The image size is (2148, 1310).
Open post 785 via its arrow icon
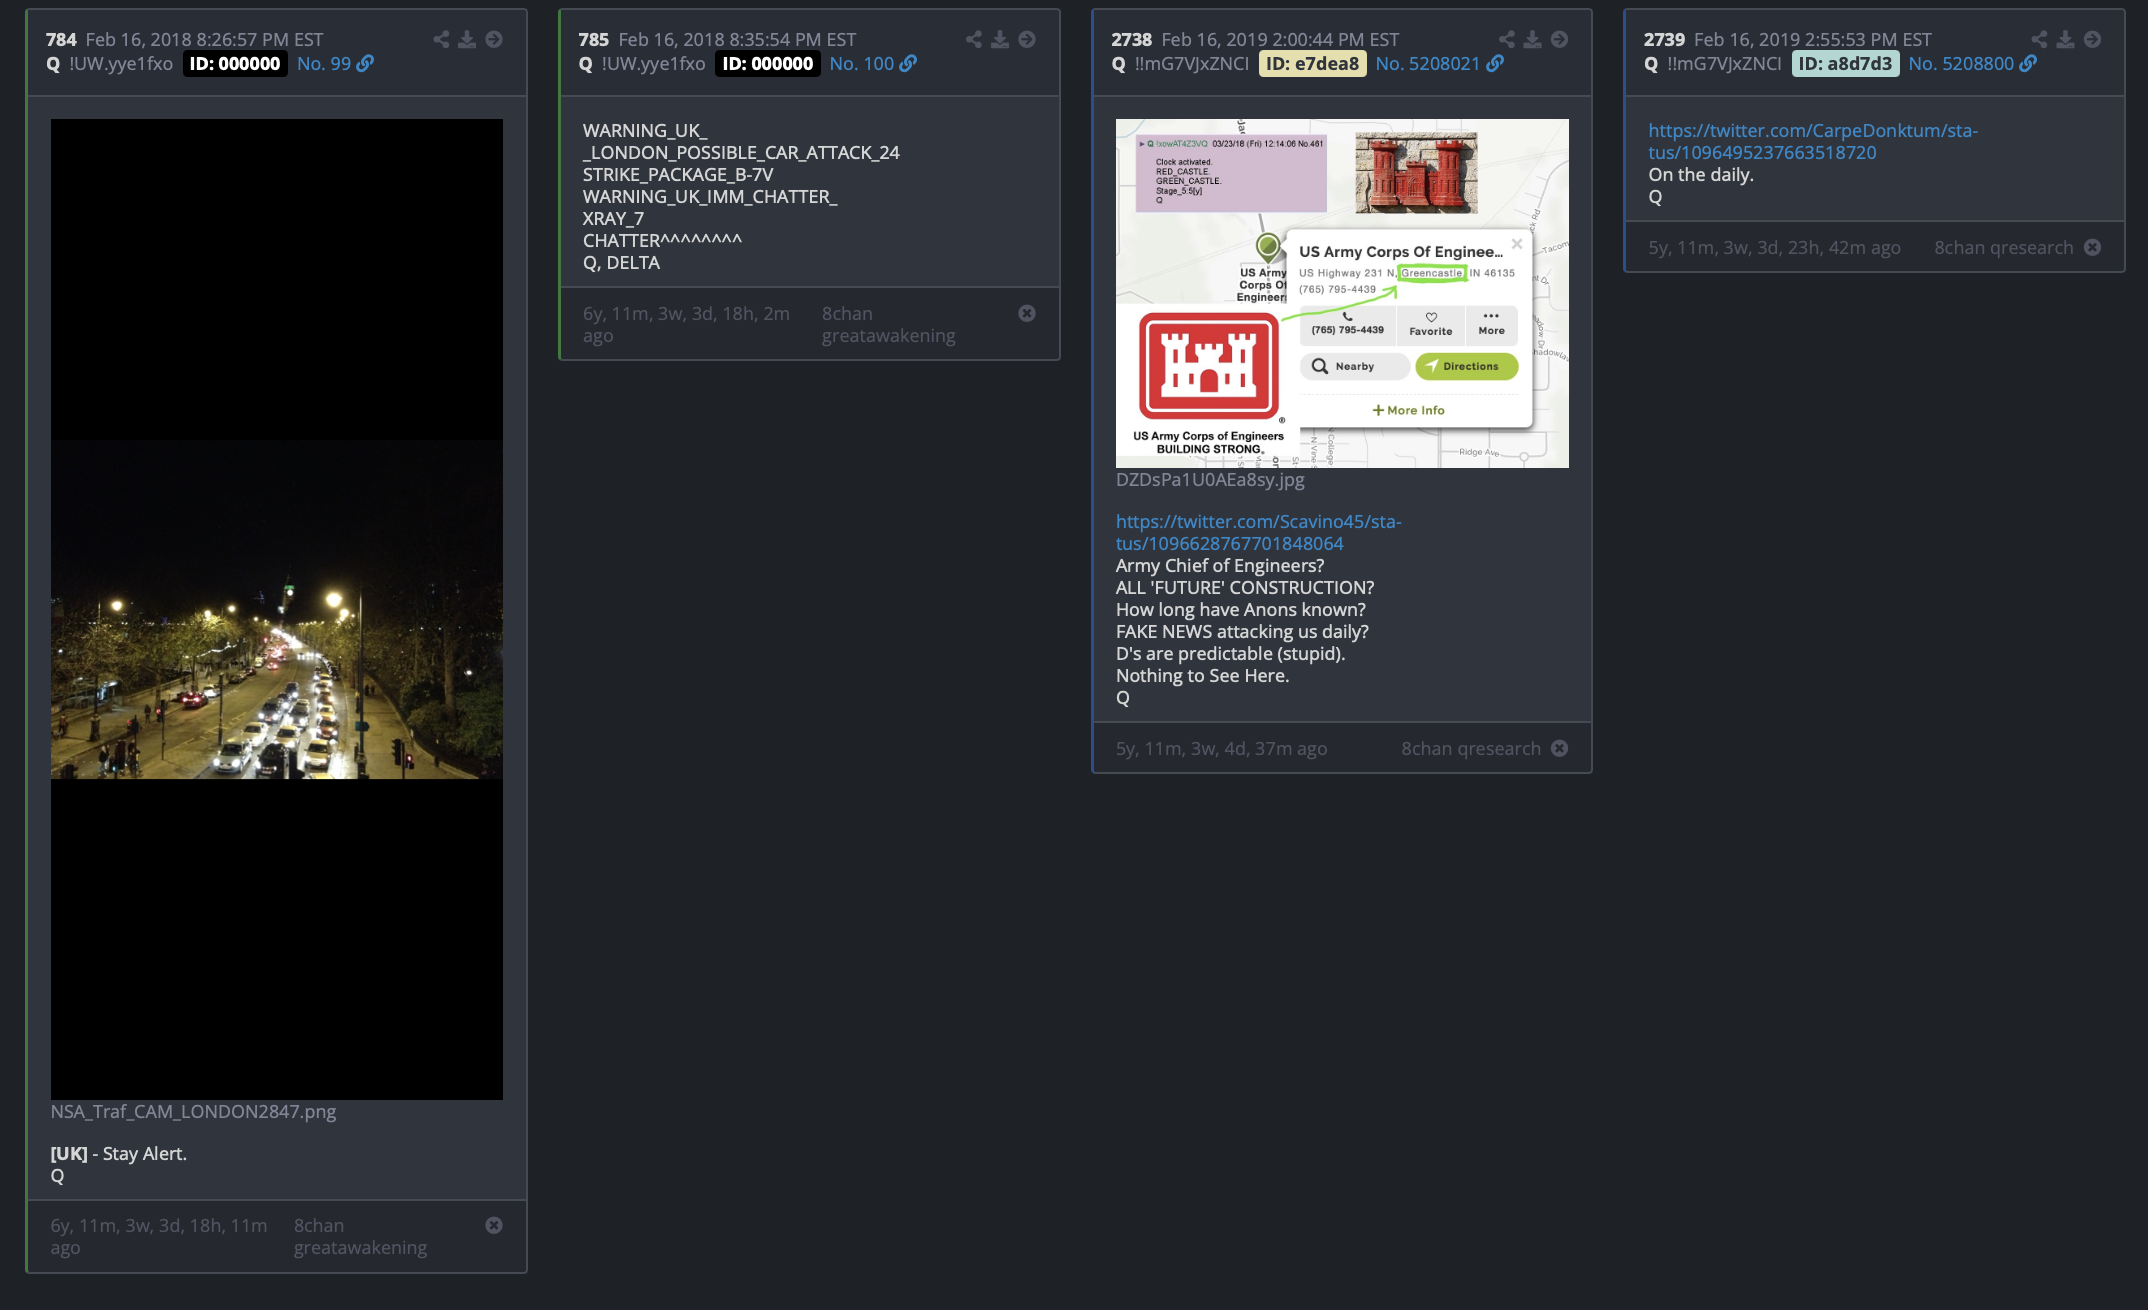tap(1027, 39)
